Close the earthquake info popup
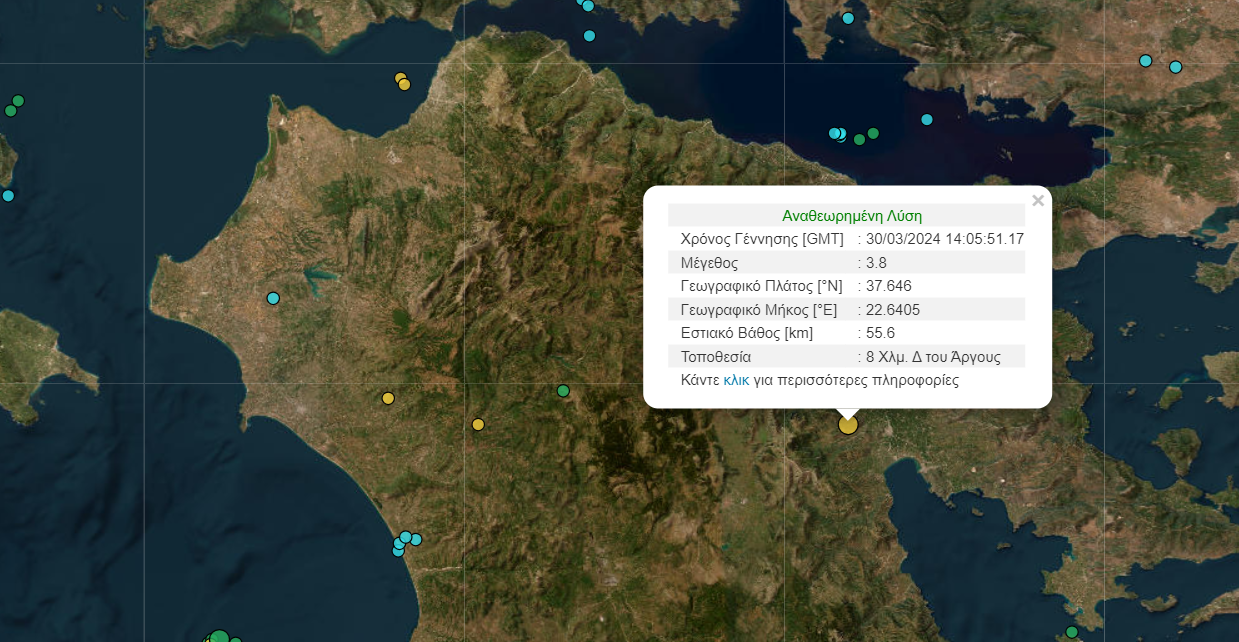 click(x=1037, y=201)
